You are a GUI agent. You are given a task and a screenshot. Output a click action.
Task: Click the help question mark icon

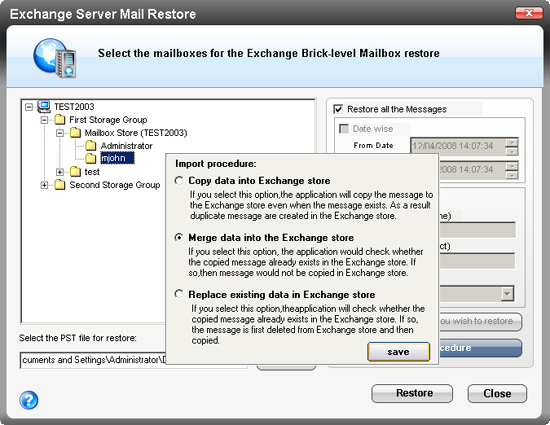[29, 400]
